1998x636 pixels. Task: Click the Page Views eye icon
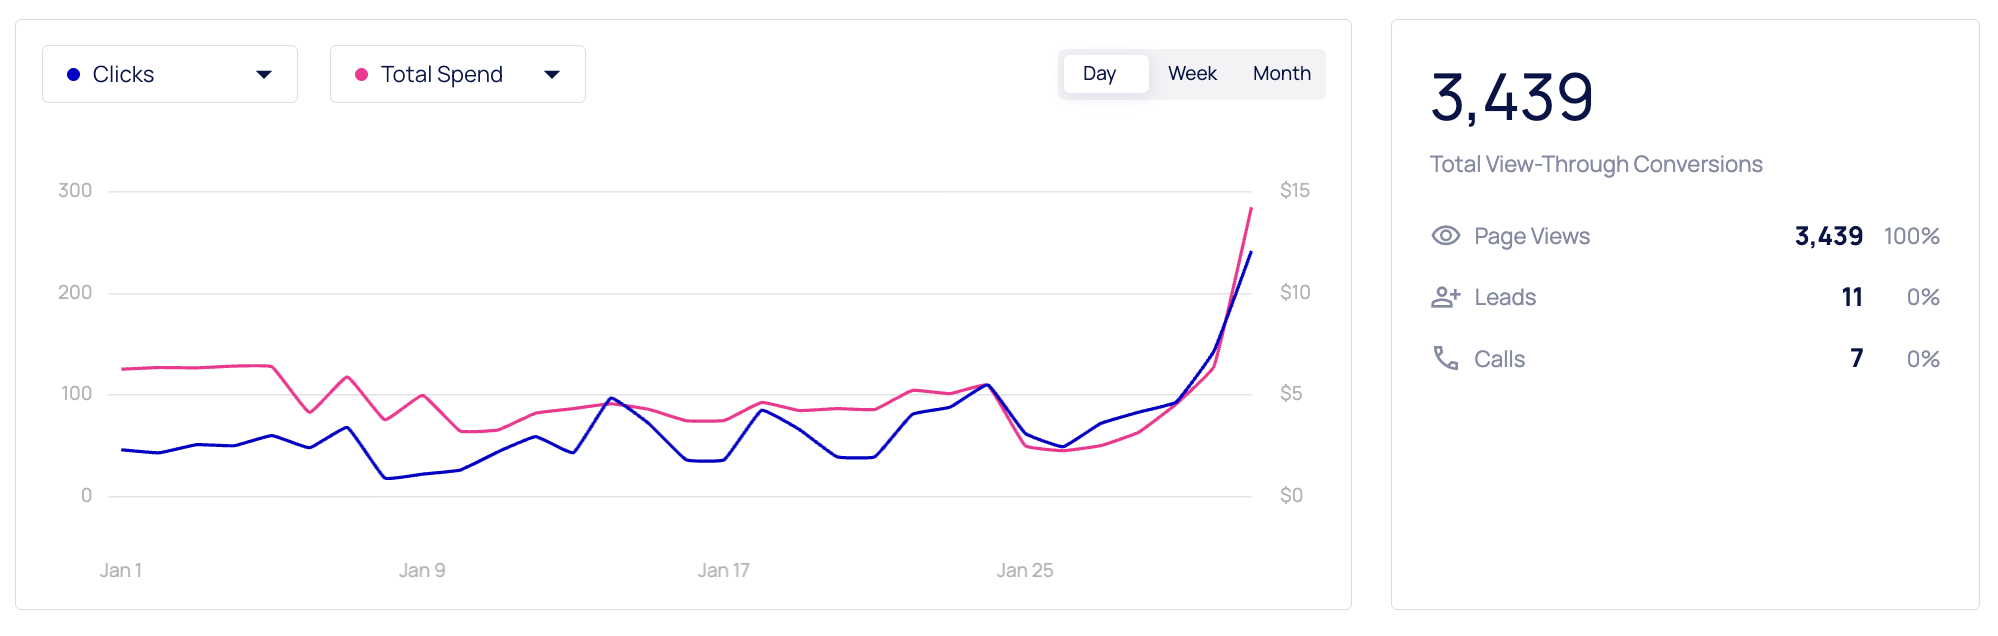1445,236
